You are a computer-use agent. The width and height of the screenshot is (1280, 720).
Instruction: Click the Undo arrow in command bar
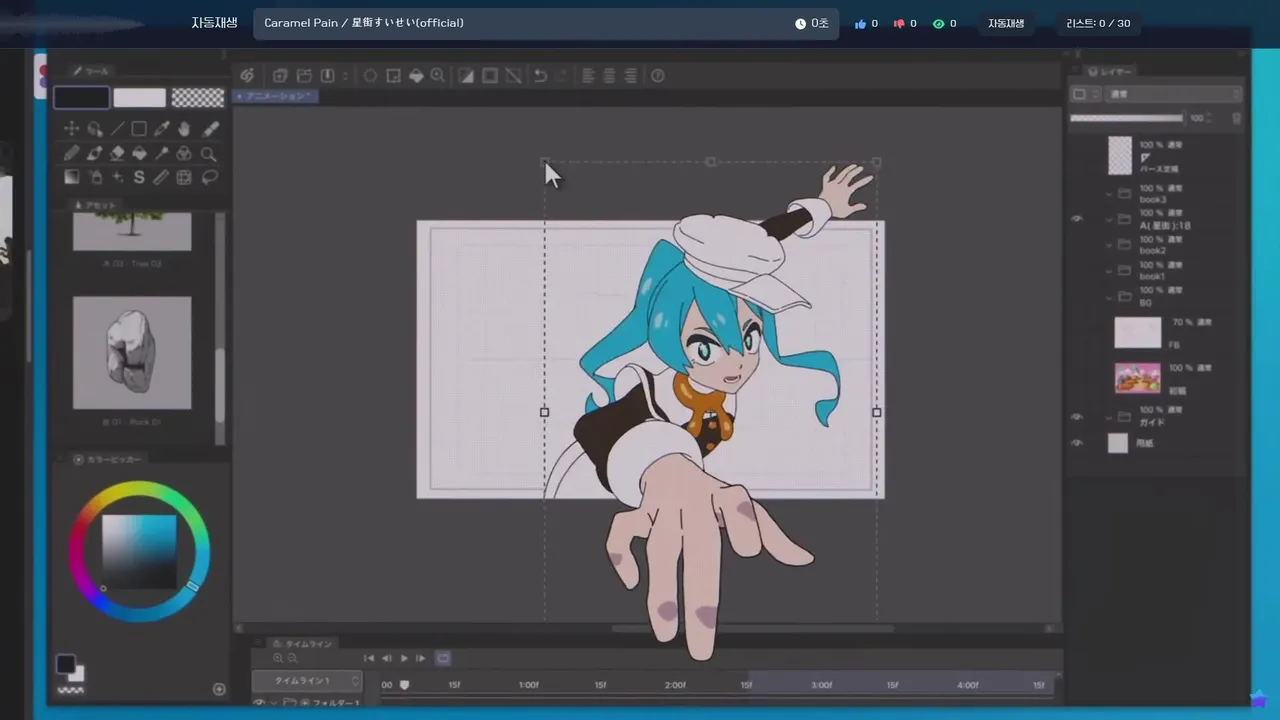[540, 76]
